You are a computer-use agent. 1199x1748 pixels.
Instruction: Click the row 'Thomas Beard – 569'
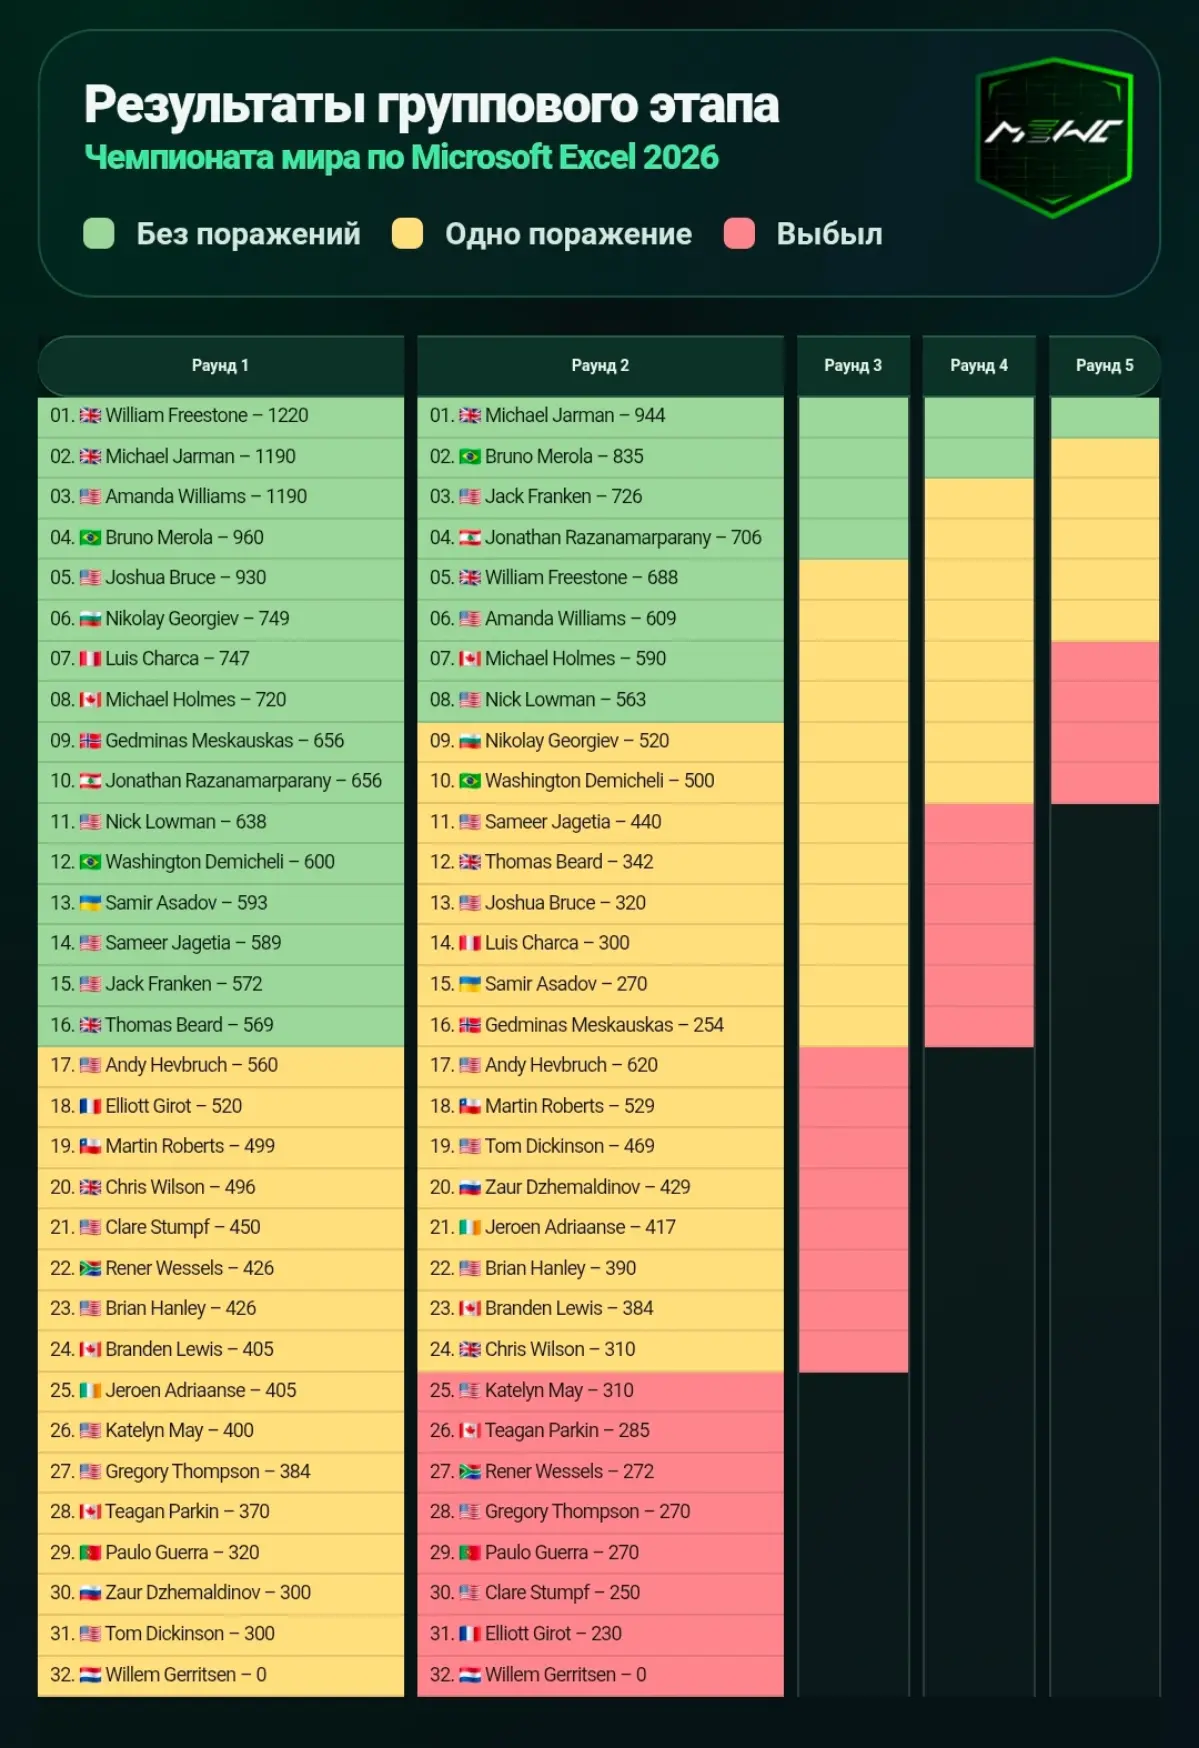pos(221,1025)
